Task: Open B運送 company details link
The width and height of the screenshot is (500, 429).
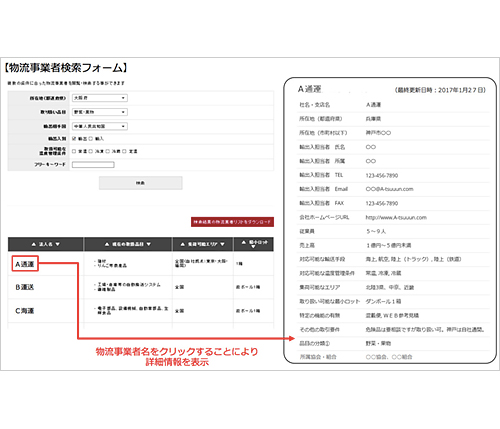Action: [25, 287]
